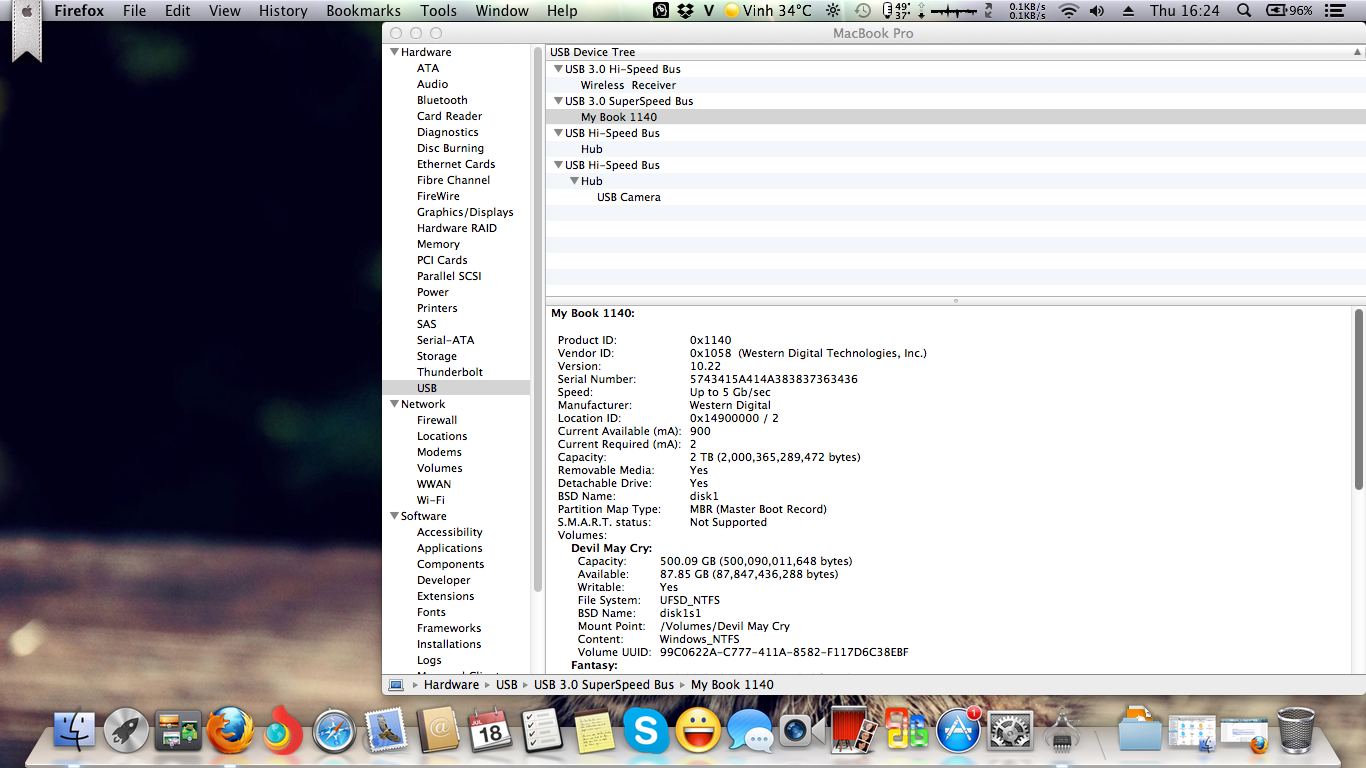Select Firewall under Network
The width and height of the screenshot is (1366, 768).
tap(437, 420)
